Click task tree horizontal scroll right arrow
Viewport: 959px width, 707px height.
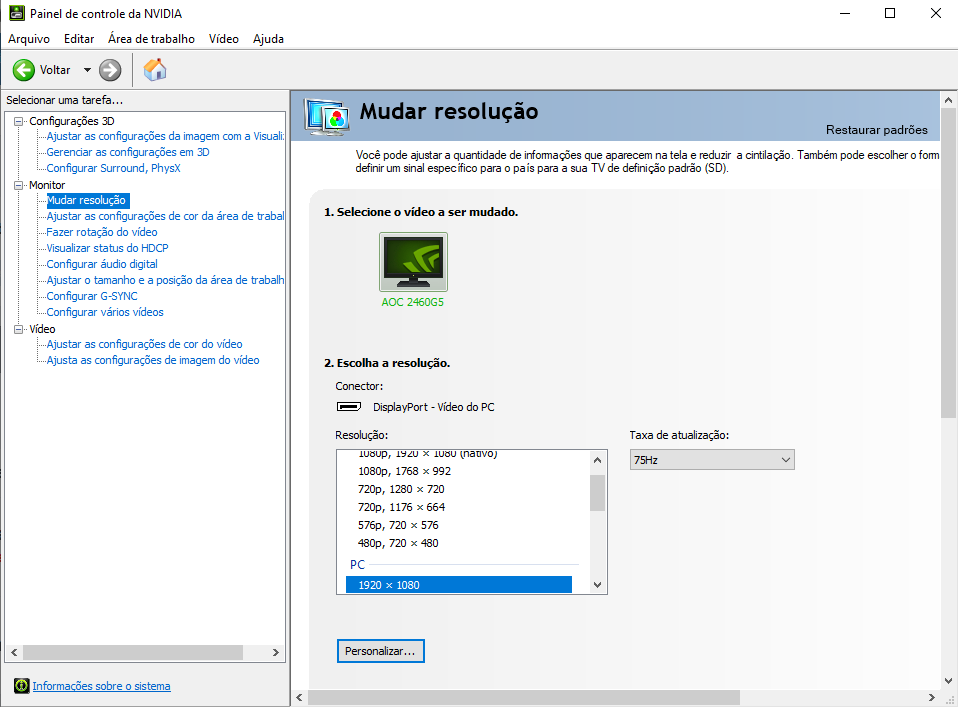coord(276,653)
